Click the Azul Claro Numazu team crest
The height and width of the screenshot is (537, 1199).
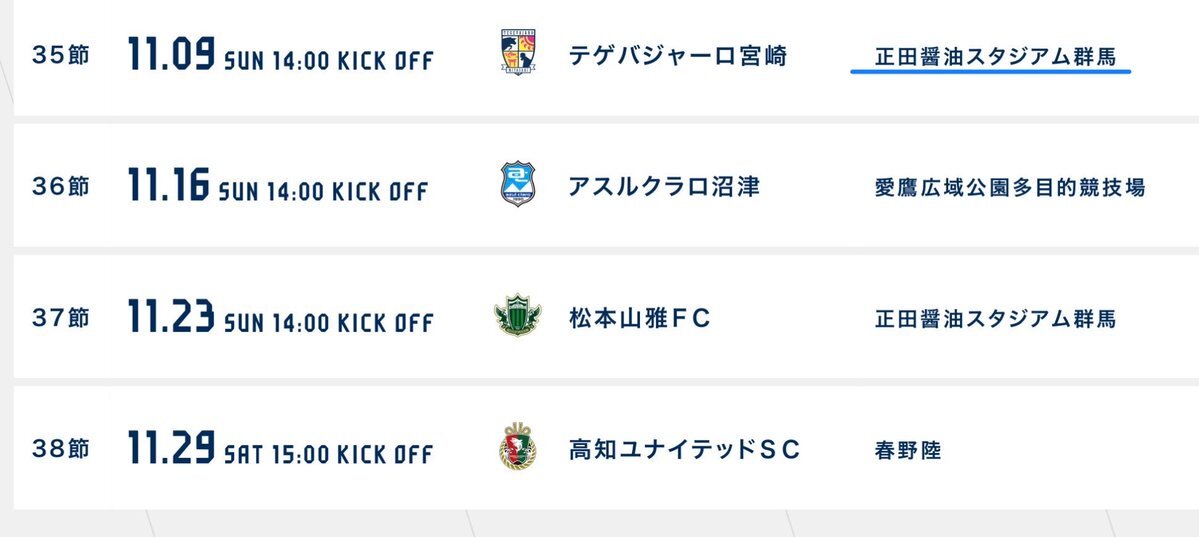pyautogui.click(x=518, y=186)
